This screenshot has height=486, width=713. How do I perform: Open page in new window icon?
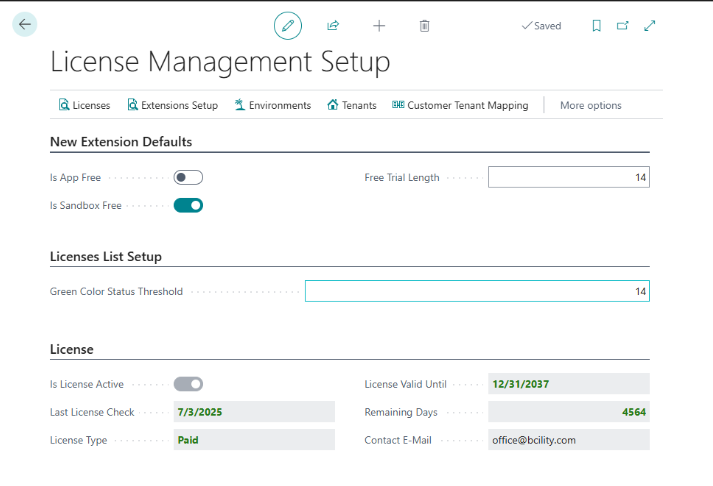click(x=623, y=26)
